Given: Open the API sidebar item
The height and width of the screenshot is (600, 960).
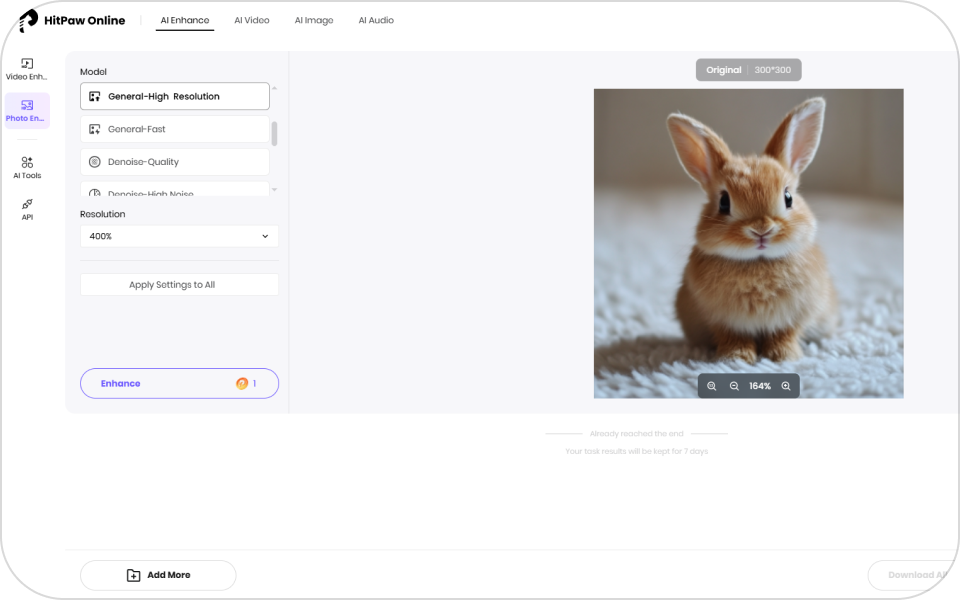Looking at the screenshot, I should point(27,209).
